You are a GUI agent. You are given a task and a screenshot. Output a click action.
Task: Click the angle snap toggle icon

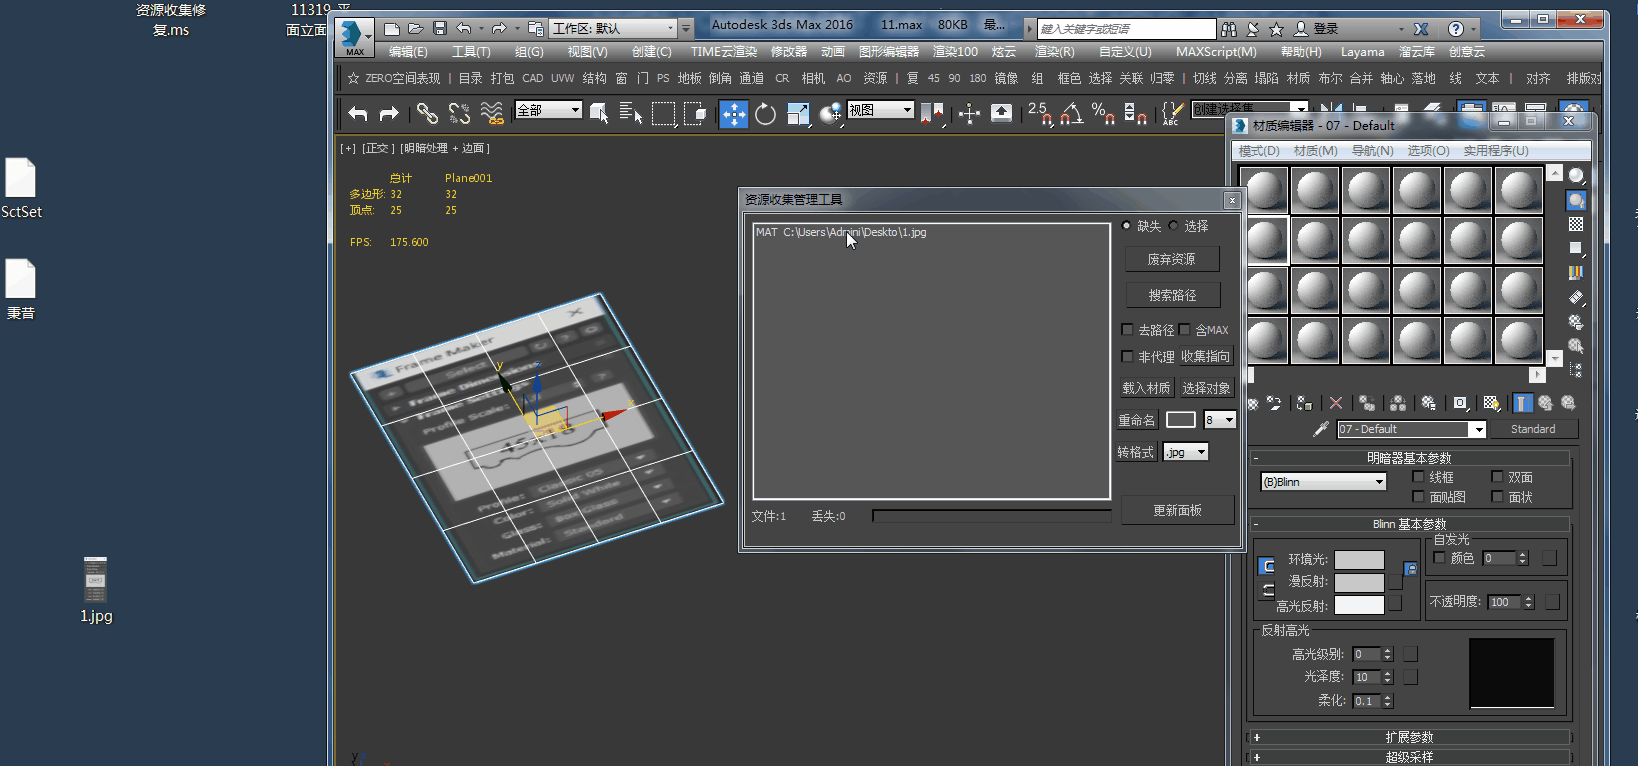1071,114
